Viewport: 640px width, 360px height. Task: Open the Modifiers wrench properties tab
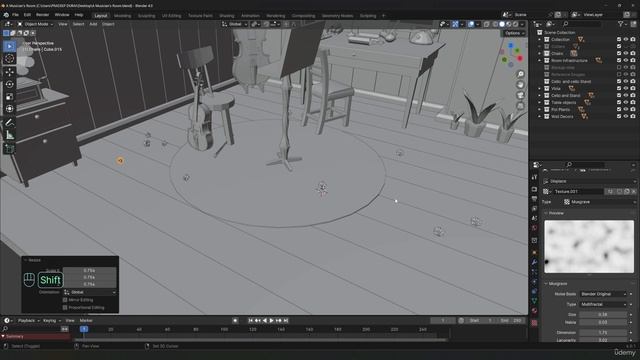pyautogui.click(x=534, y=262)
